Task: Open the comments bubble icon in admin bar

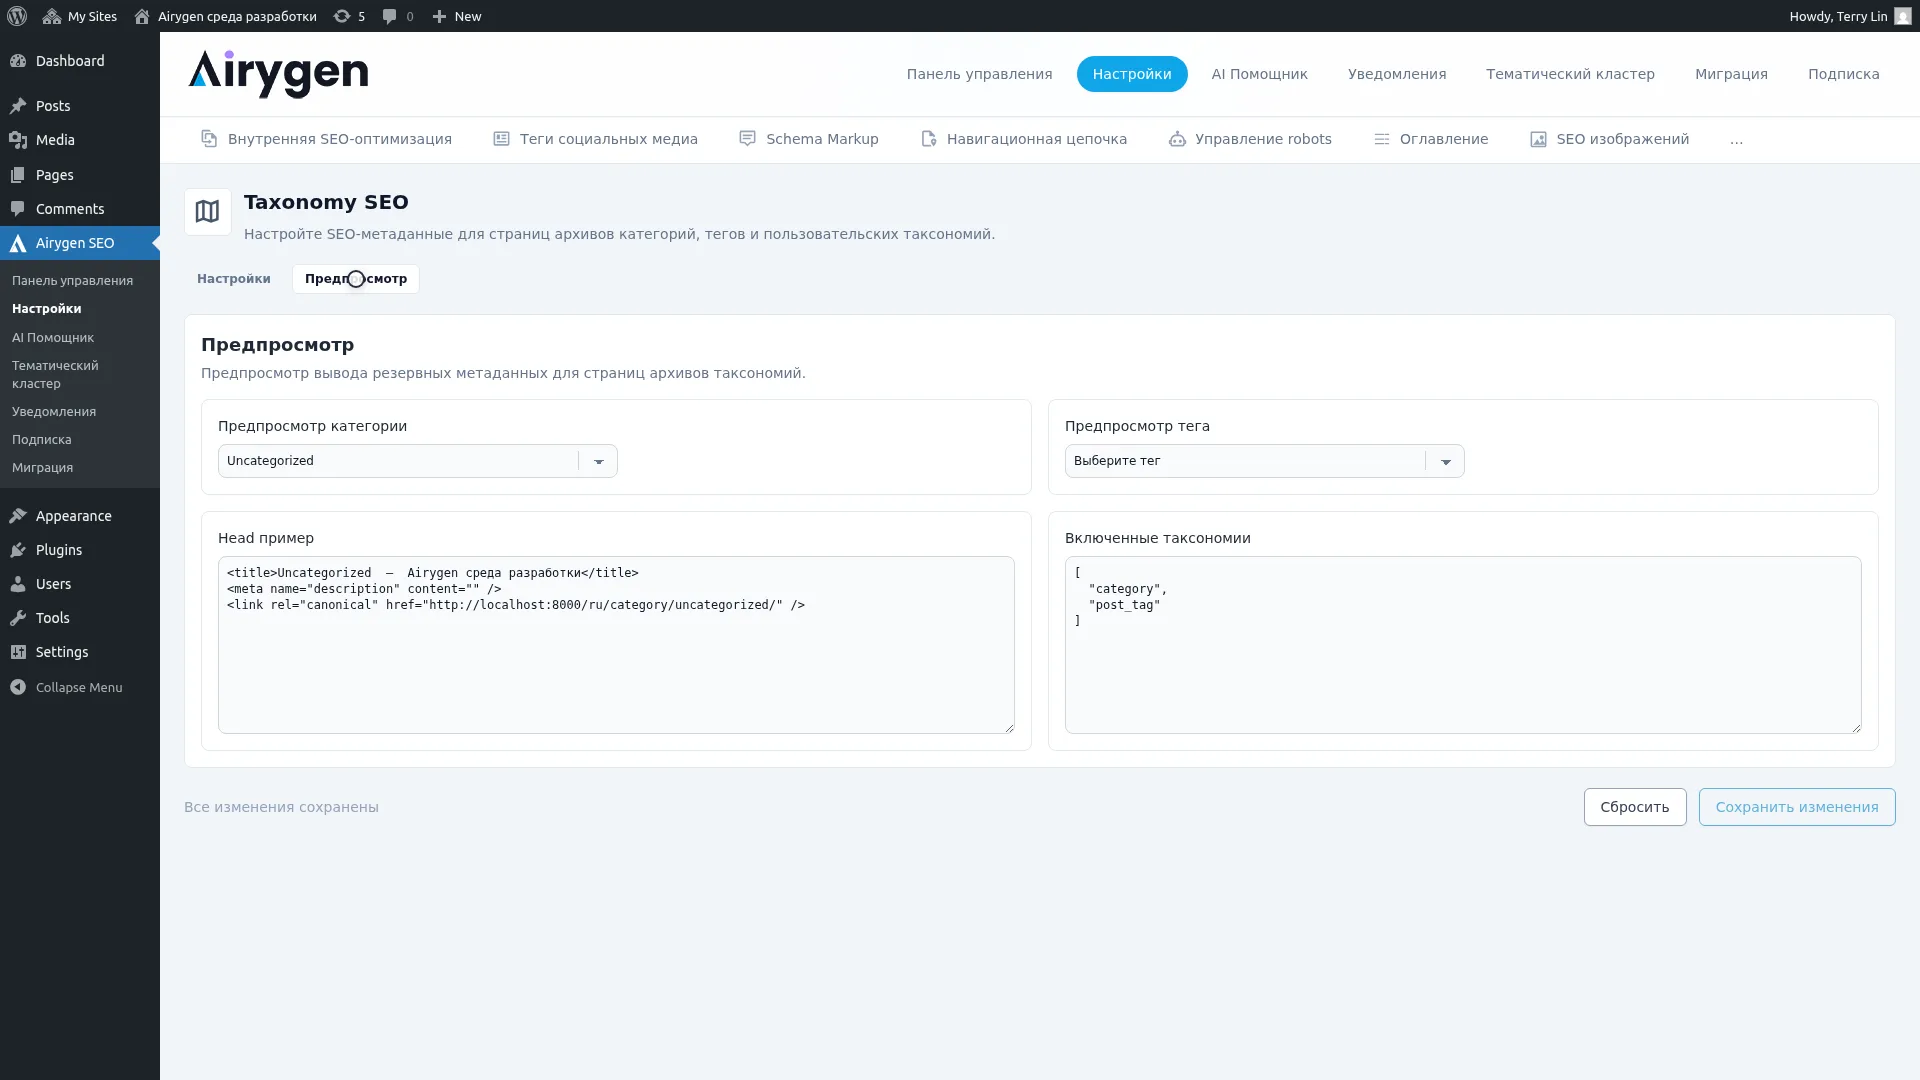Action: [390, 16]
